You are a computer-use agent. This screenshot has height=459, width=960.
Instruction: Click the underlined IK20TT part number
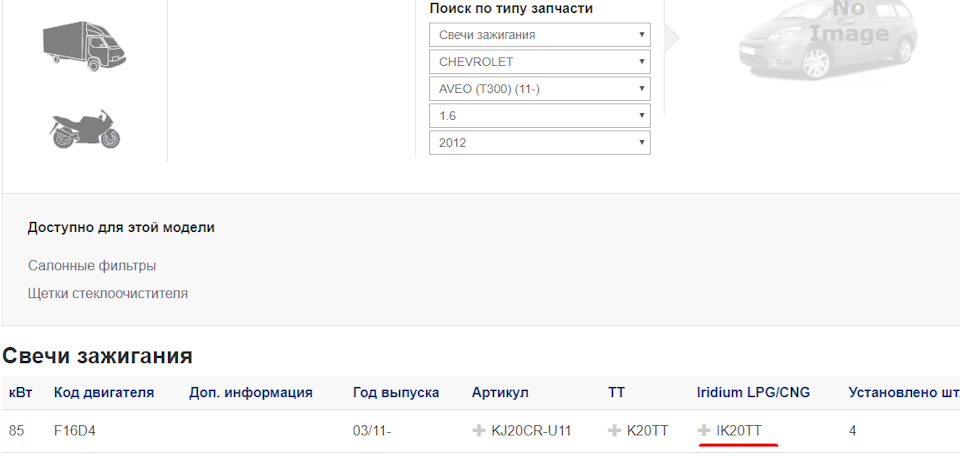click(x=739, y=431)
